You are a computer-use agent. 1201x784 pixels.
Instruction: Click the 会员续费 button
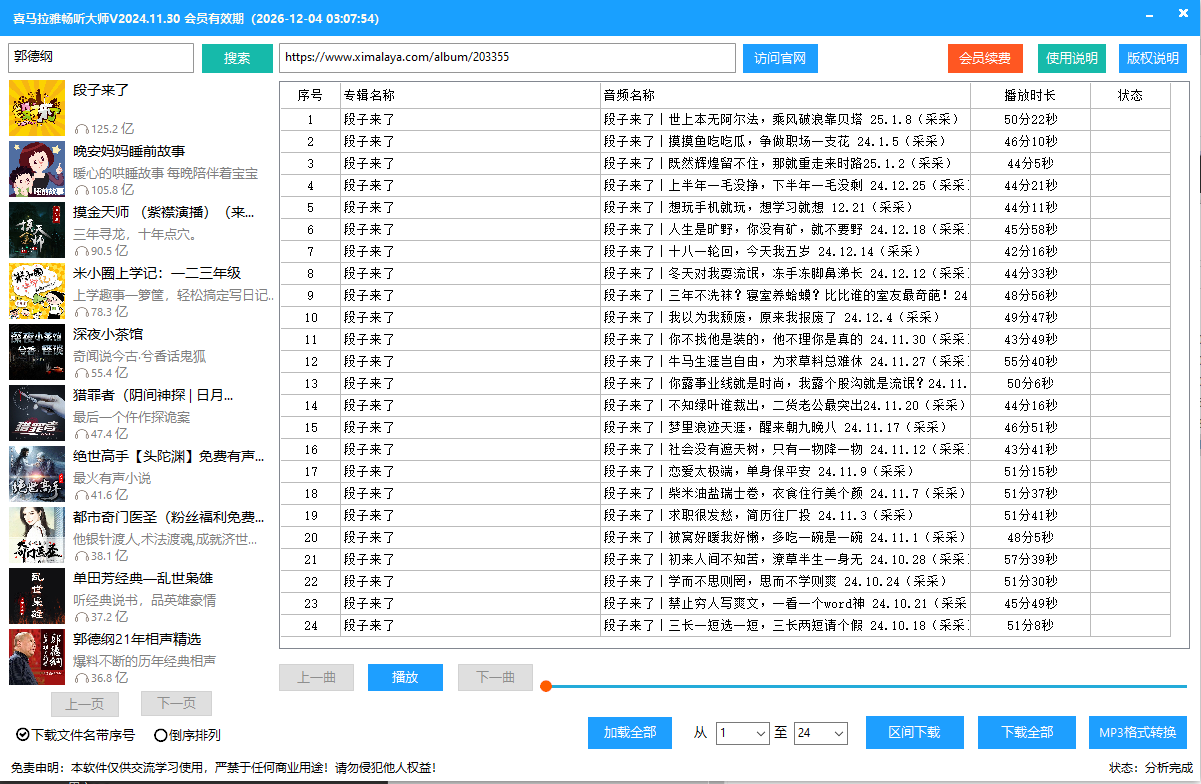[x=985, y=58]
